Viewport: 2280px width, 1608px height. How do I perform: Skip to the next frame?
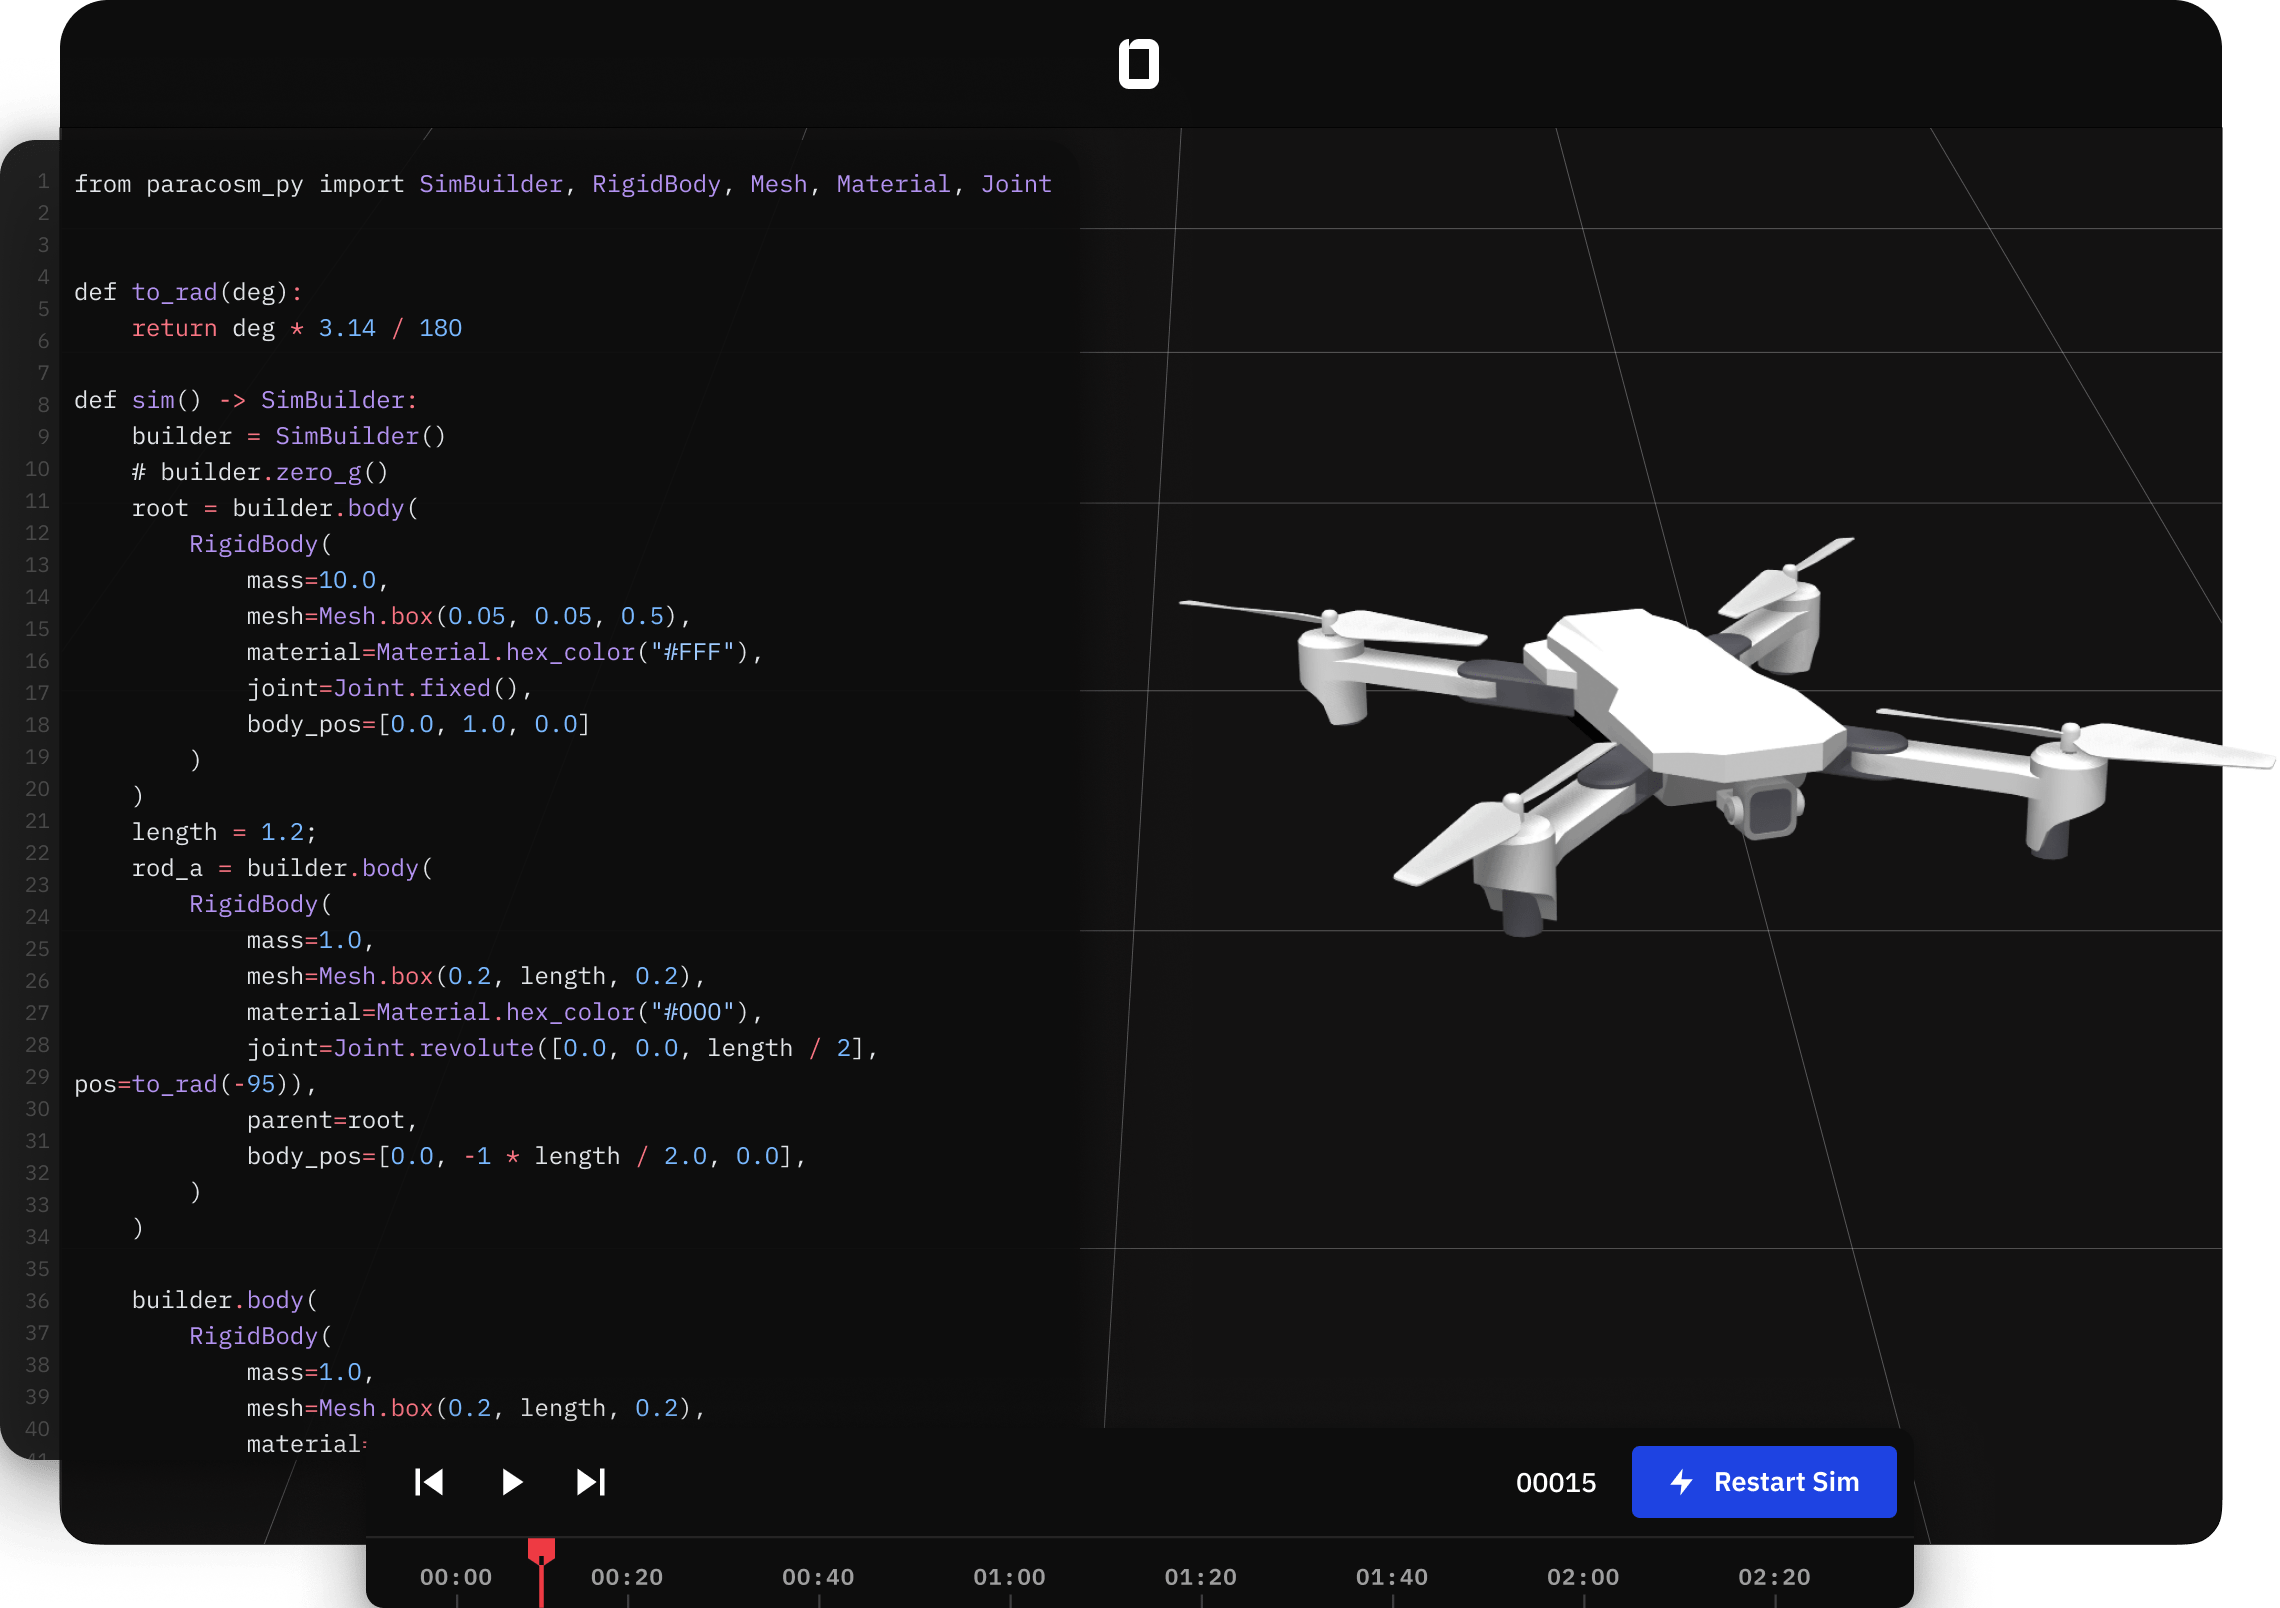click(x=591, y=1482)
